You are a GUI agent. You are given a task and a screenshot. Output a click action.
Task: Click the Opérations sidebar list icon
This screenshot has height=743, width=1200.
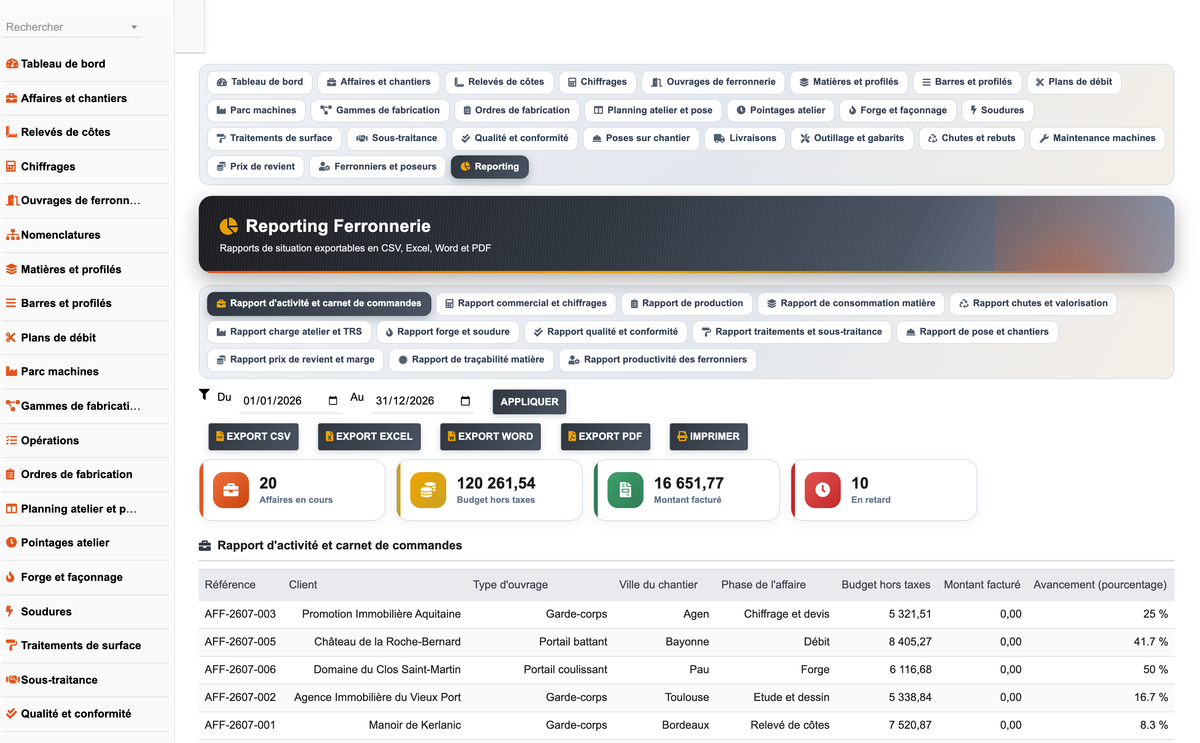point(12,440)
